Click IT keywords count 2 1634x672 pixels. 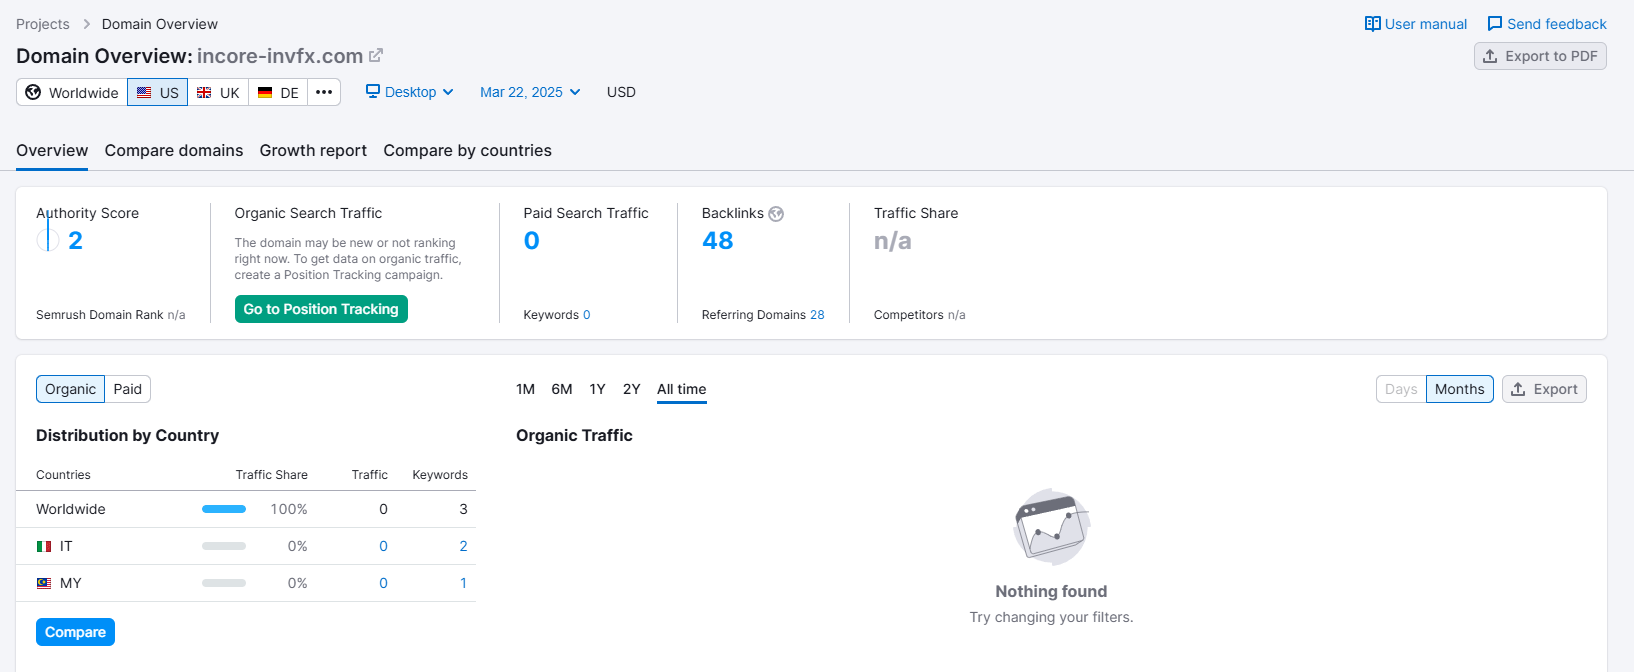click(463, 546)
